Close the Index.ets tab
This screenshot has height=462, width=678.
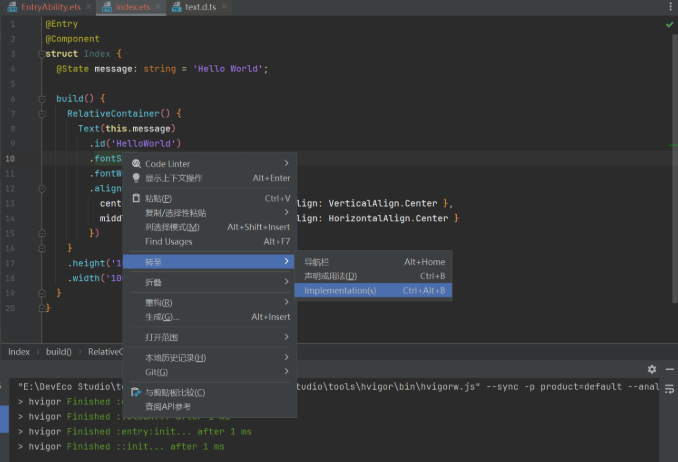pyautogui.click(x=158, y=7)
